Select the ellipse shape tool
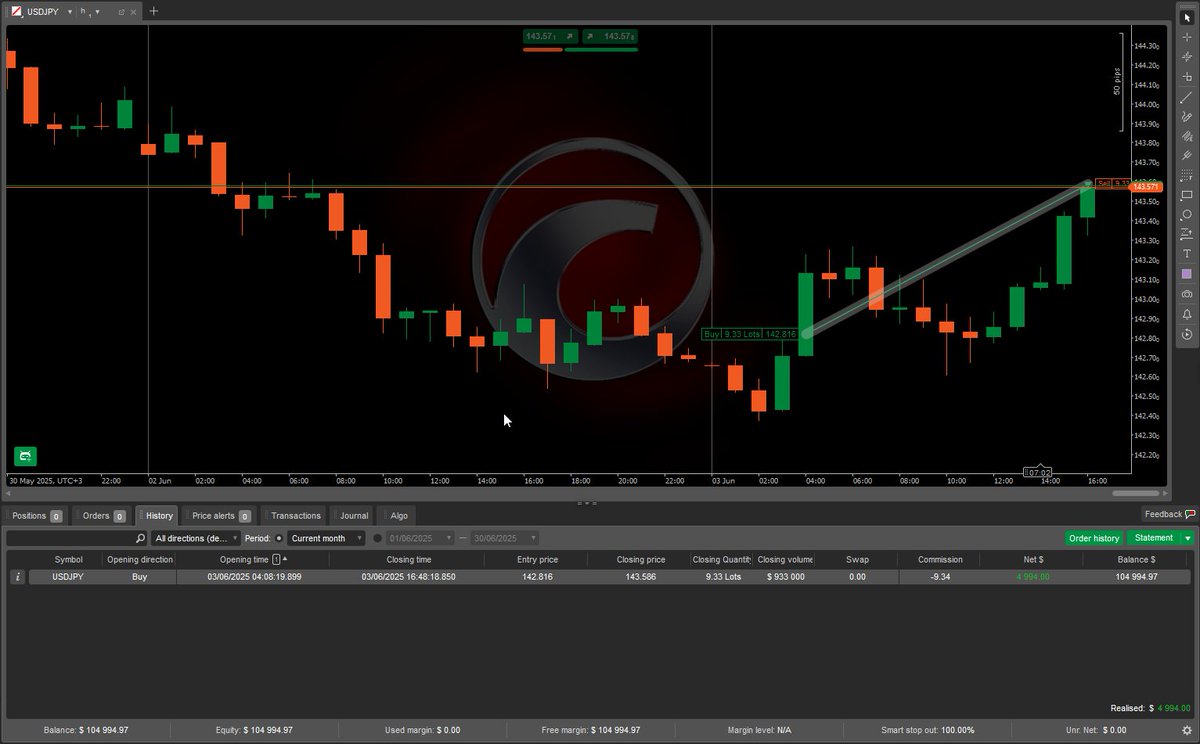Screen dimensions: 1200x744 [x=1187, y=215]
